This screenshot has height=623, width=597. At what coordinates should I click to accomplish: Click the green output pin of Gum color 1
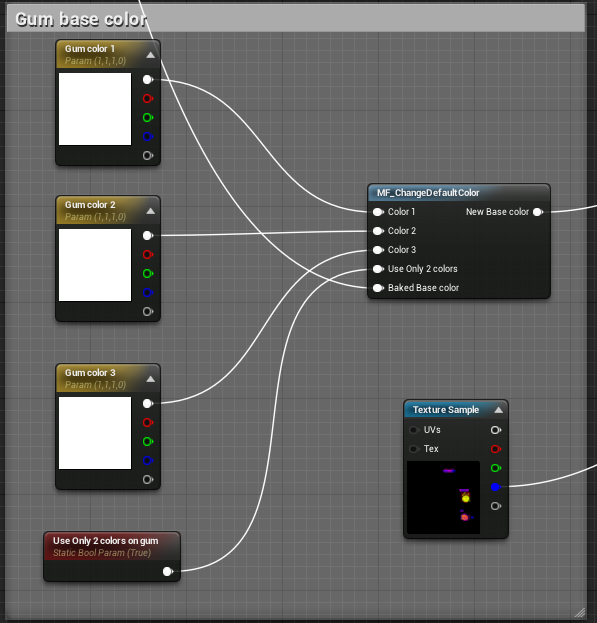pyautogui.click(x=148, y=118)
